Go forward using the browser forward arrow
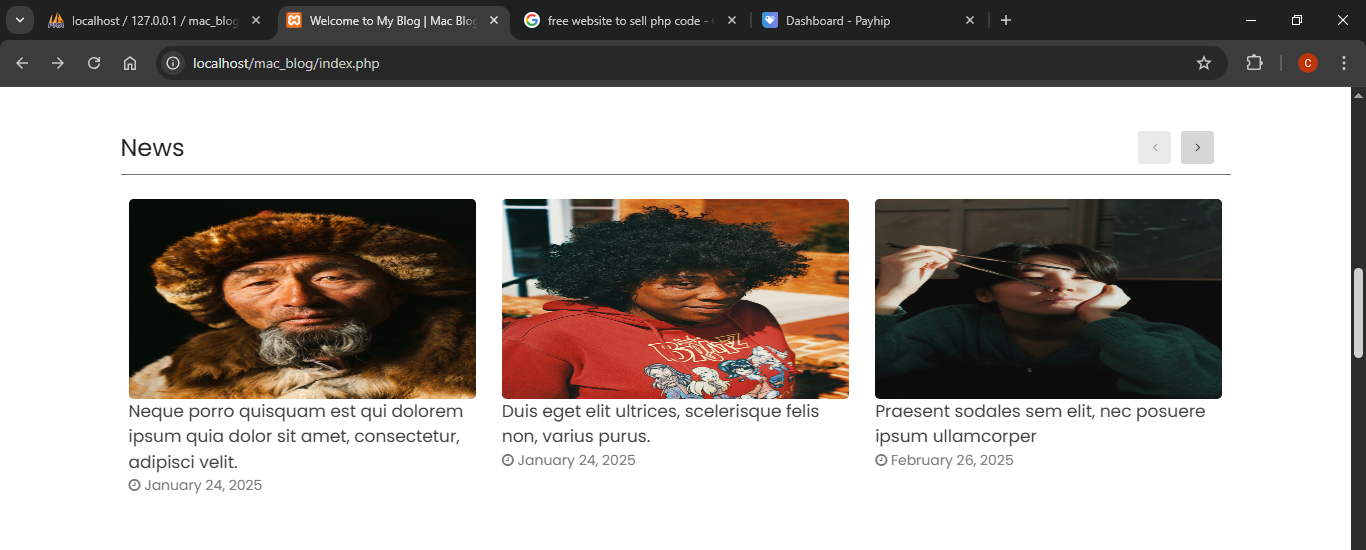 [x=58, y=63]
